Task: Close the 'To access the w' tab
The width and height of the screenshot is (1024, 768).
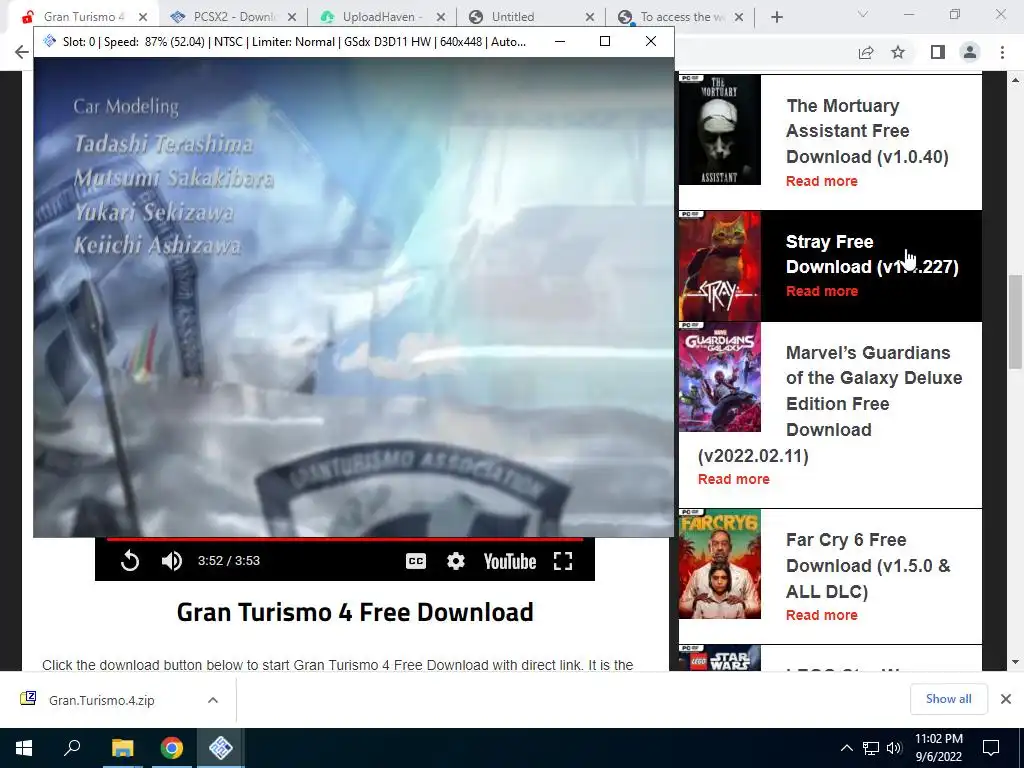Action: (x=739, y=17)
